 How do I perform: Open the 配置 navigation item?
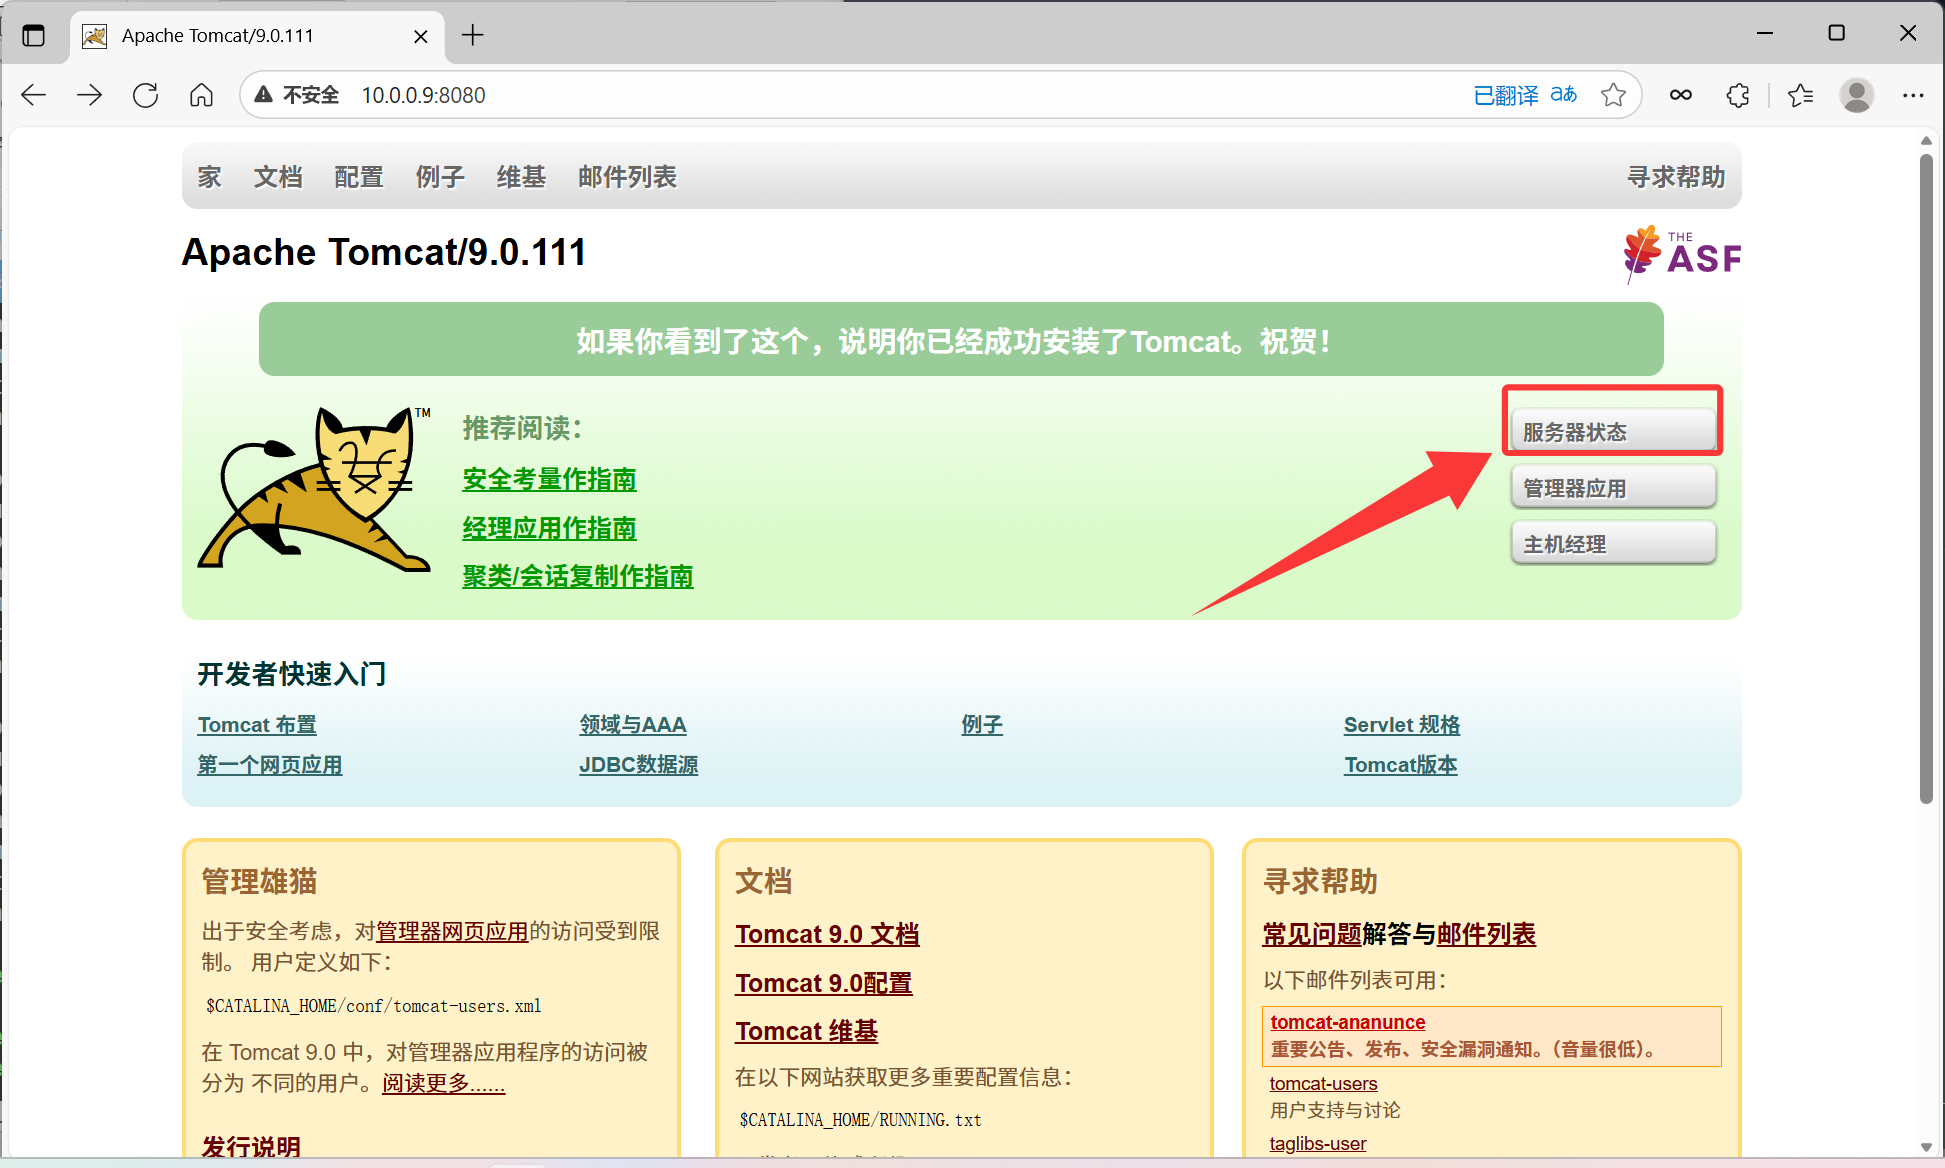[x=359, y=177]
